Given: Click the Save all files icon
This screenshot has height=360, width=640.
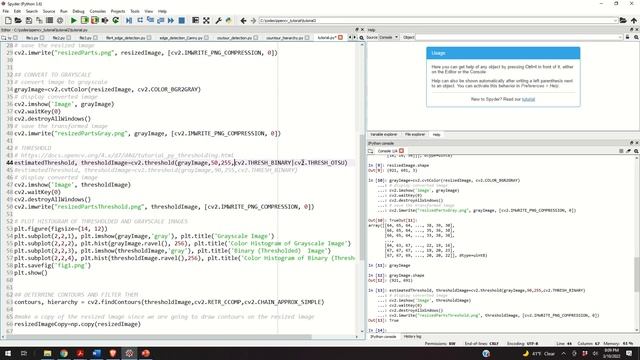Looking at the screenshot, I should [39, 20].
